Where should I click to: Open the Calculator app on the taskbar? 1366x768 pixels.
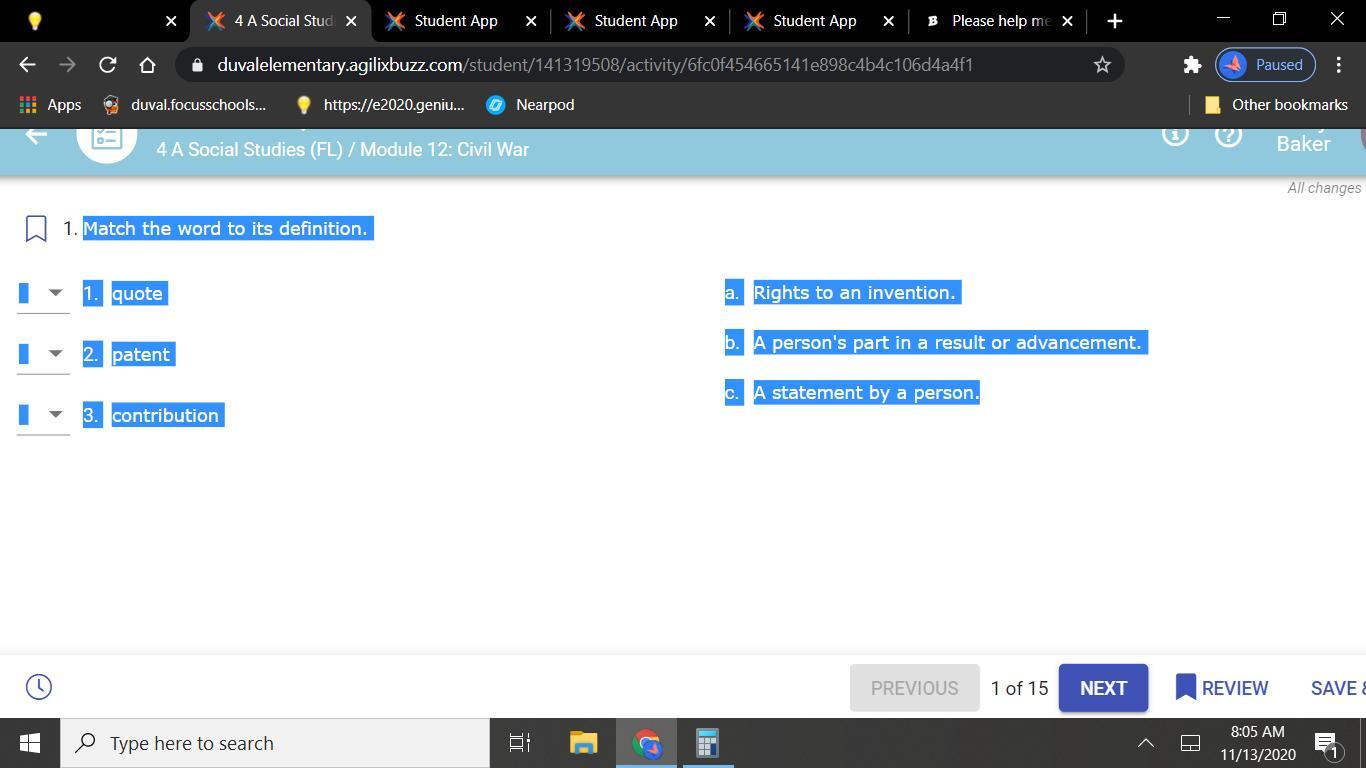(708, 743)
